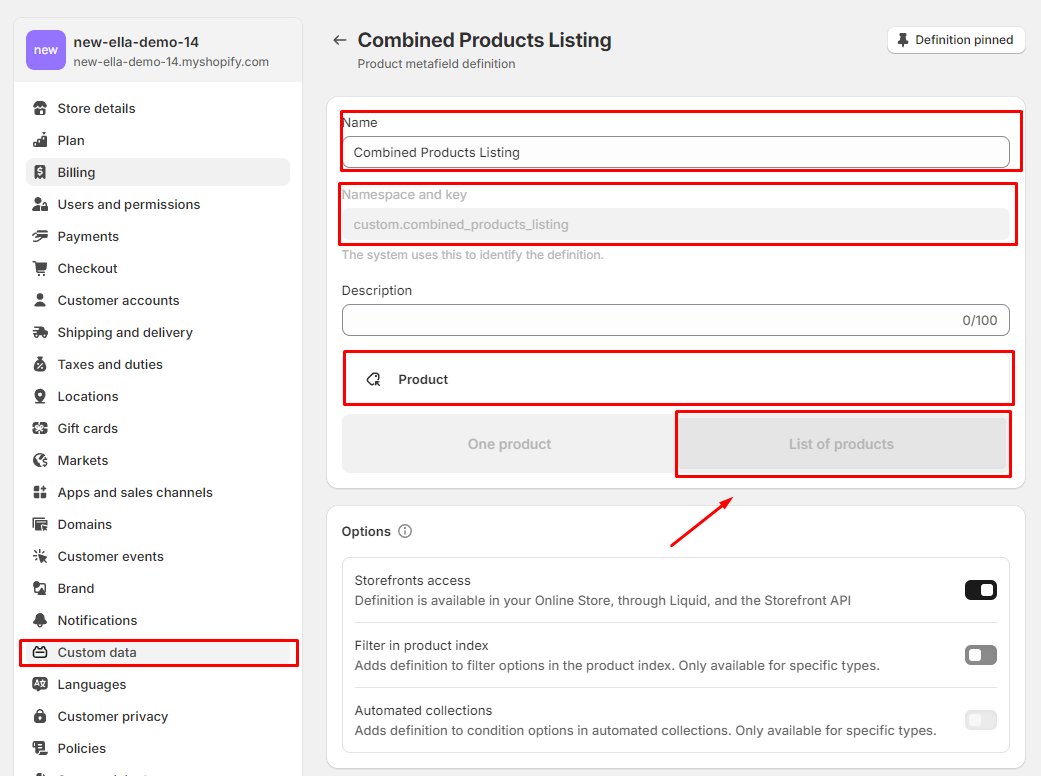Click the Options info icon

[405, 531]
